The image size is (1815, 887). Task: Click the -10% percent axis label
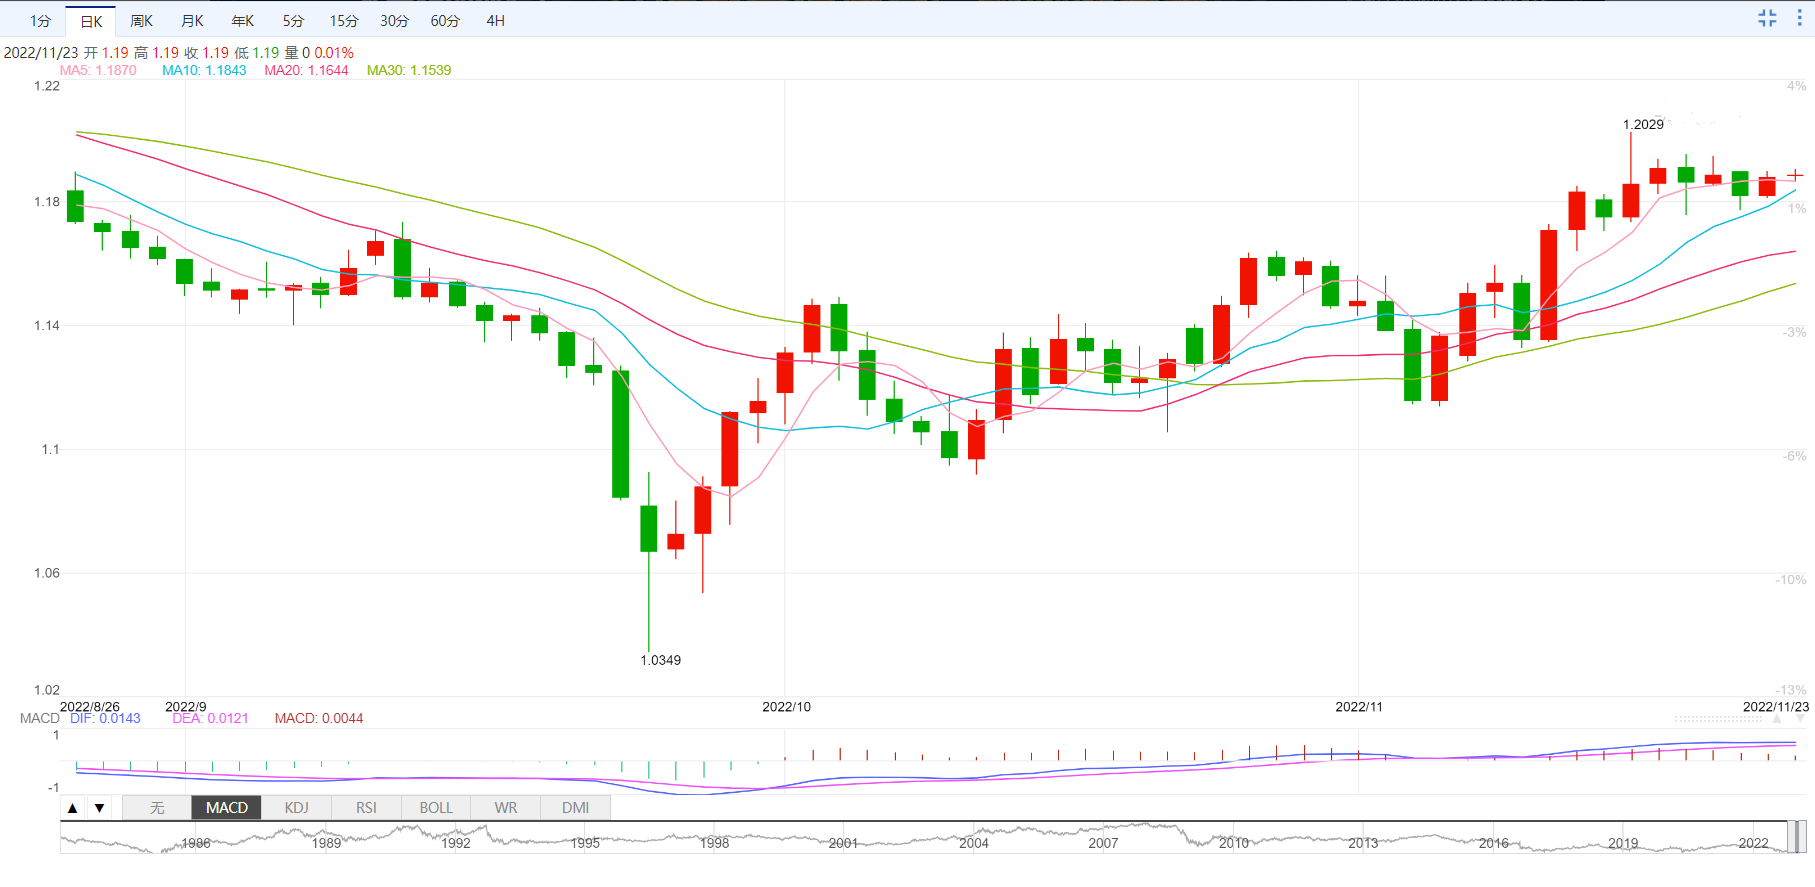pyautogui.click(x=1791, y=580)
